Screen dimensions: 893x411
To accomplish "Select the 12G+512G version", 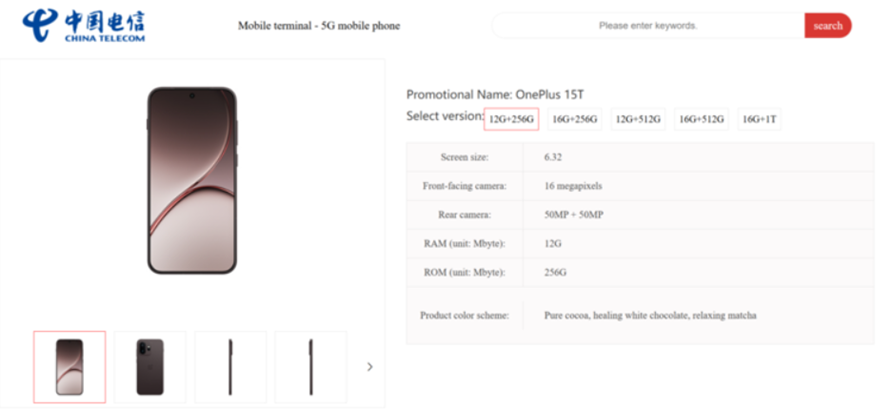I will pyautogui.click(x=638, y=119).
